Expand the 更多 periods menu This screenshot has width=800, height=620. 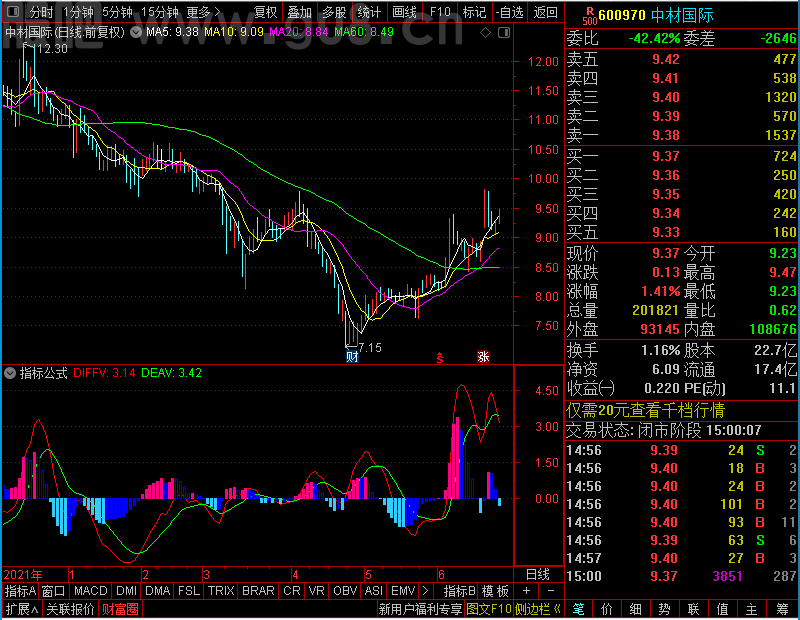click(203, 12)
